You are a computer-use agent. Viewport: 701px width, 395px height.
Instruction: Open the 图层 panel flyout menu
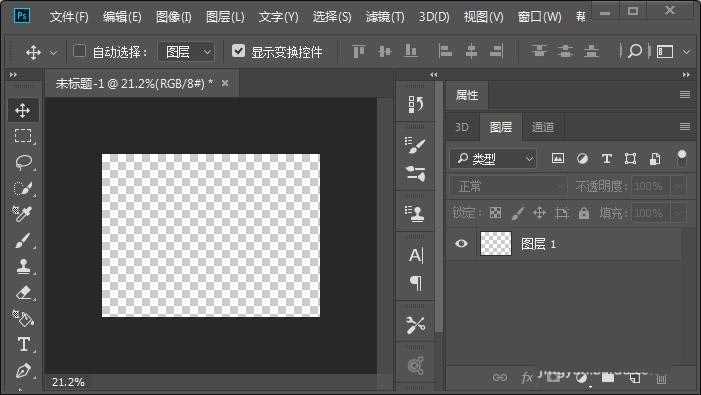(x=684, y=126)
